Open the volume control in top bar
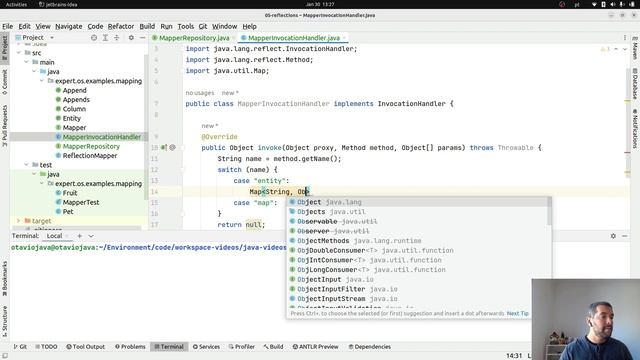 point(612,4)
